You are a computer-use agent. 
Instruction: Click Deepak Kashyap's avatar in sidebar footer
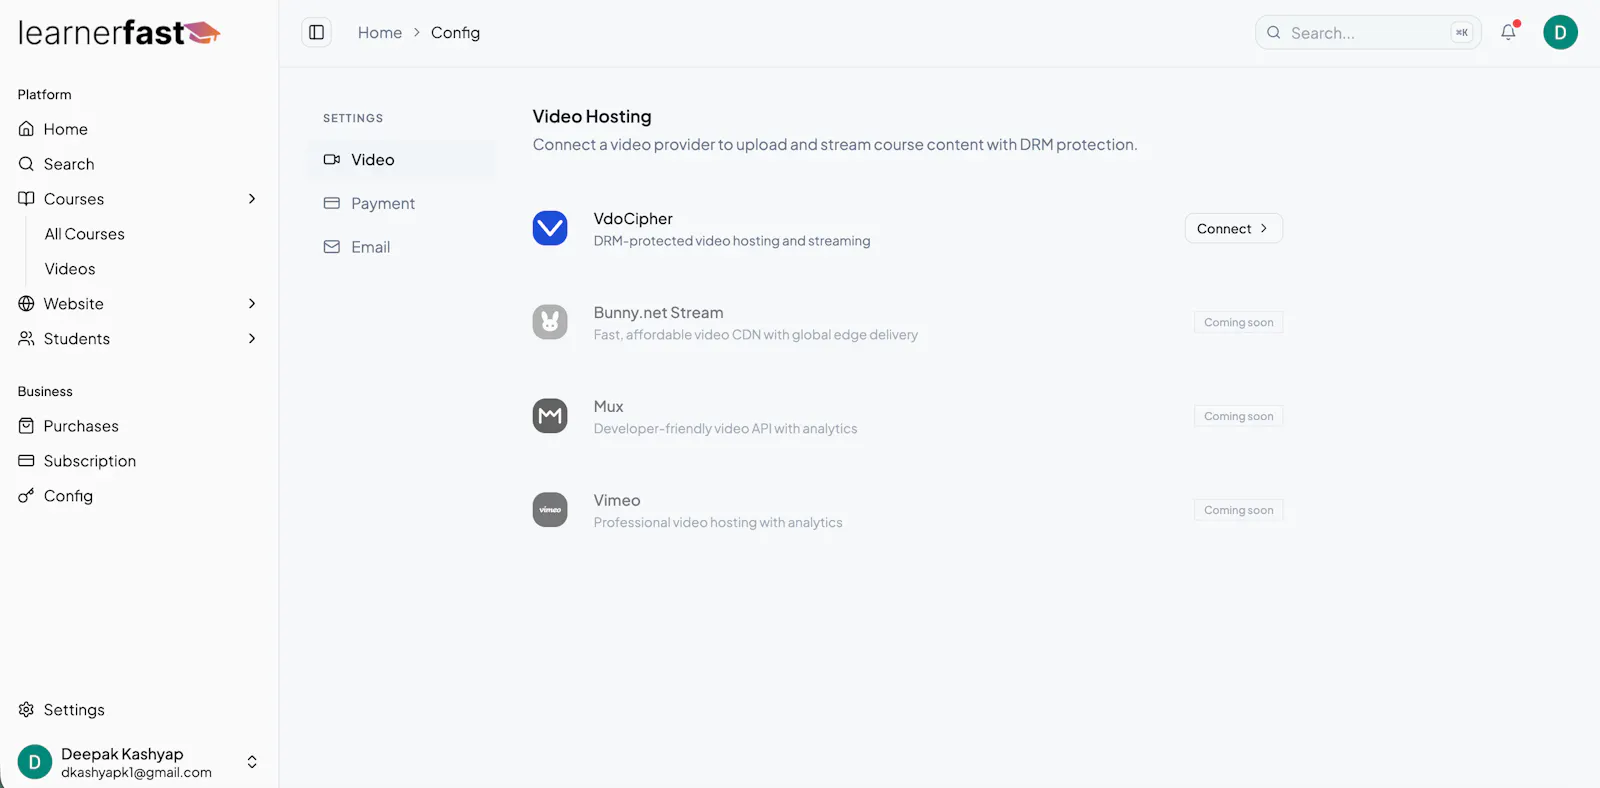click(35, 762)
